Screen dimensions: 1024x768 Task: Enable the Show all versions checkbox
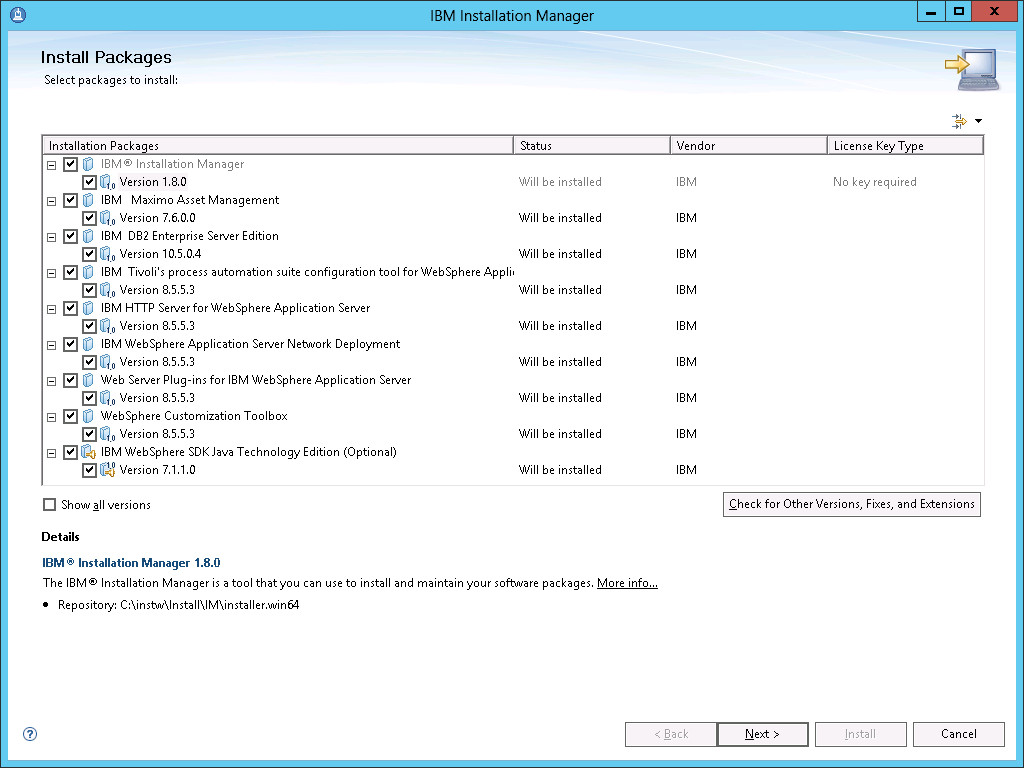coord(49,504)
